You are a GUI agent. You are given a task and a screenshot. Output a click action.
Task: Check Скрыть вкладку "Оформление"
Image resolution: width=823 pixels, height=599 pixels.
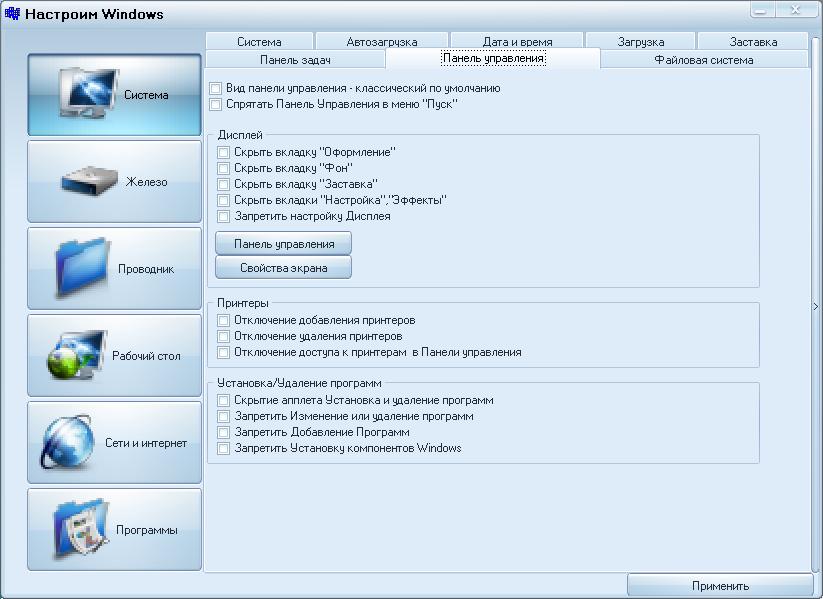point(223,152)
